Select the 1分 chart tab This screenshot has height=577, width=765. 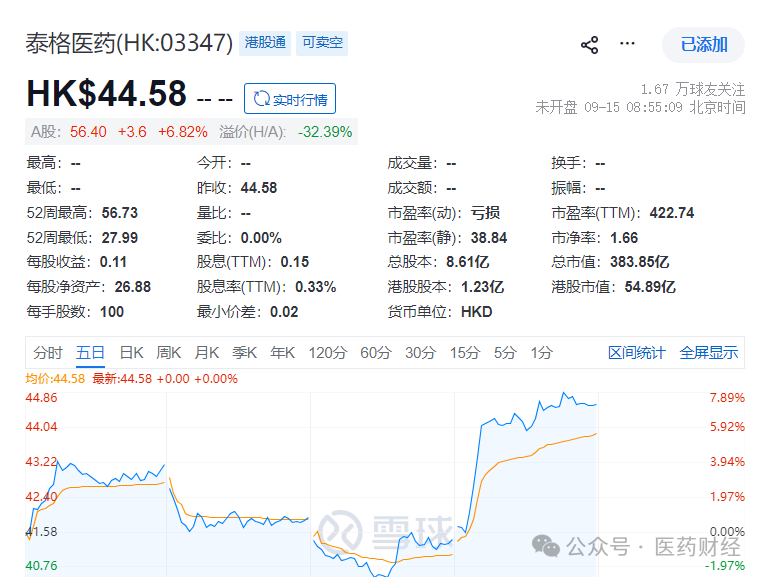[x=542, y=352]
